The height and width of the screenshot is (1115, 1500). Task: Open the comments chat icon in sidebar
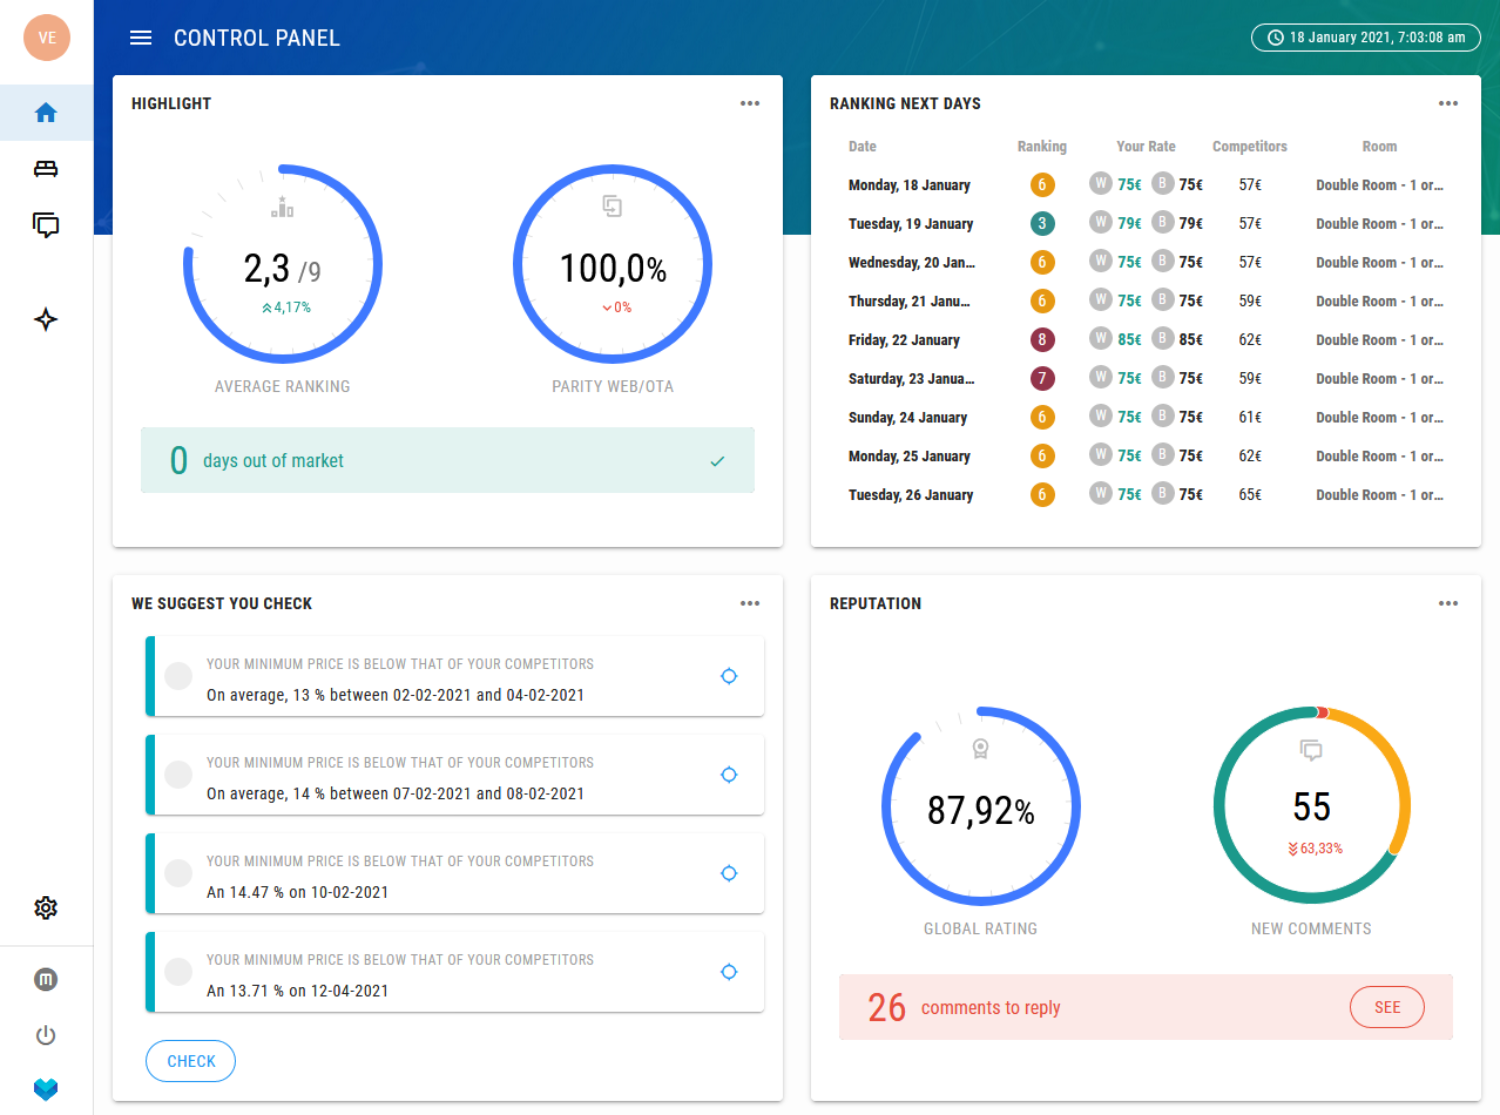(46, 224)
